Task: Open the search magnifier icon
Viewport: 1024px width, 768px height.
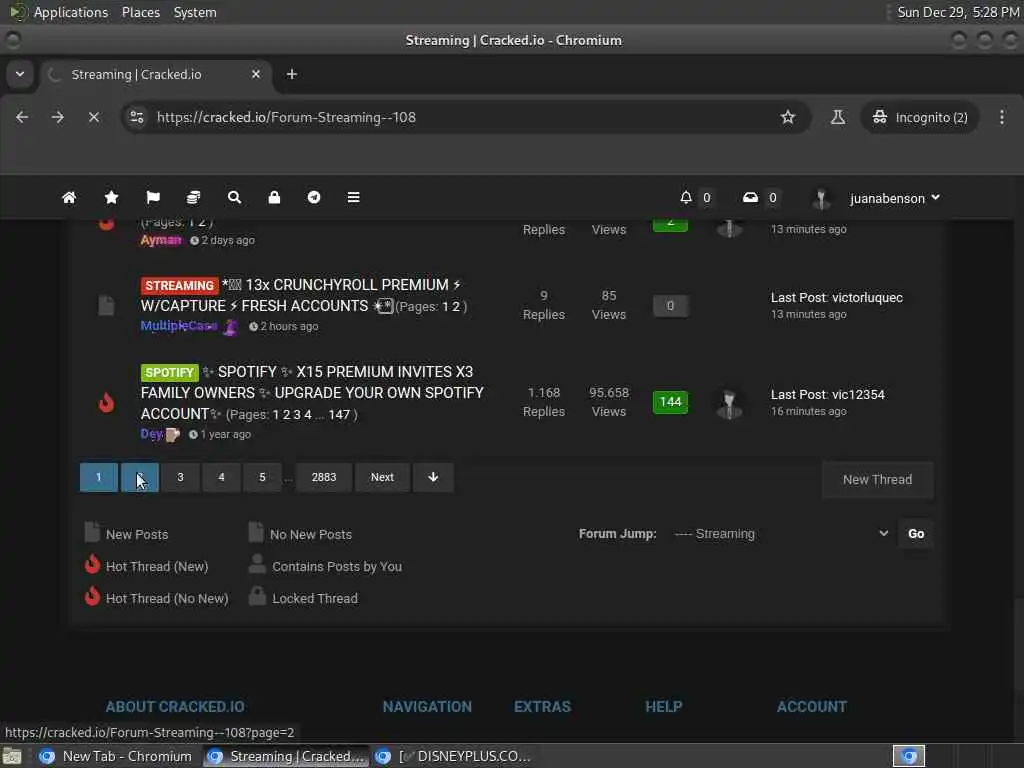Action: [234, 197]
